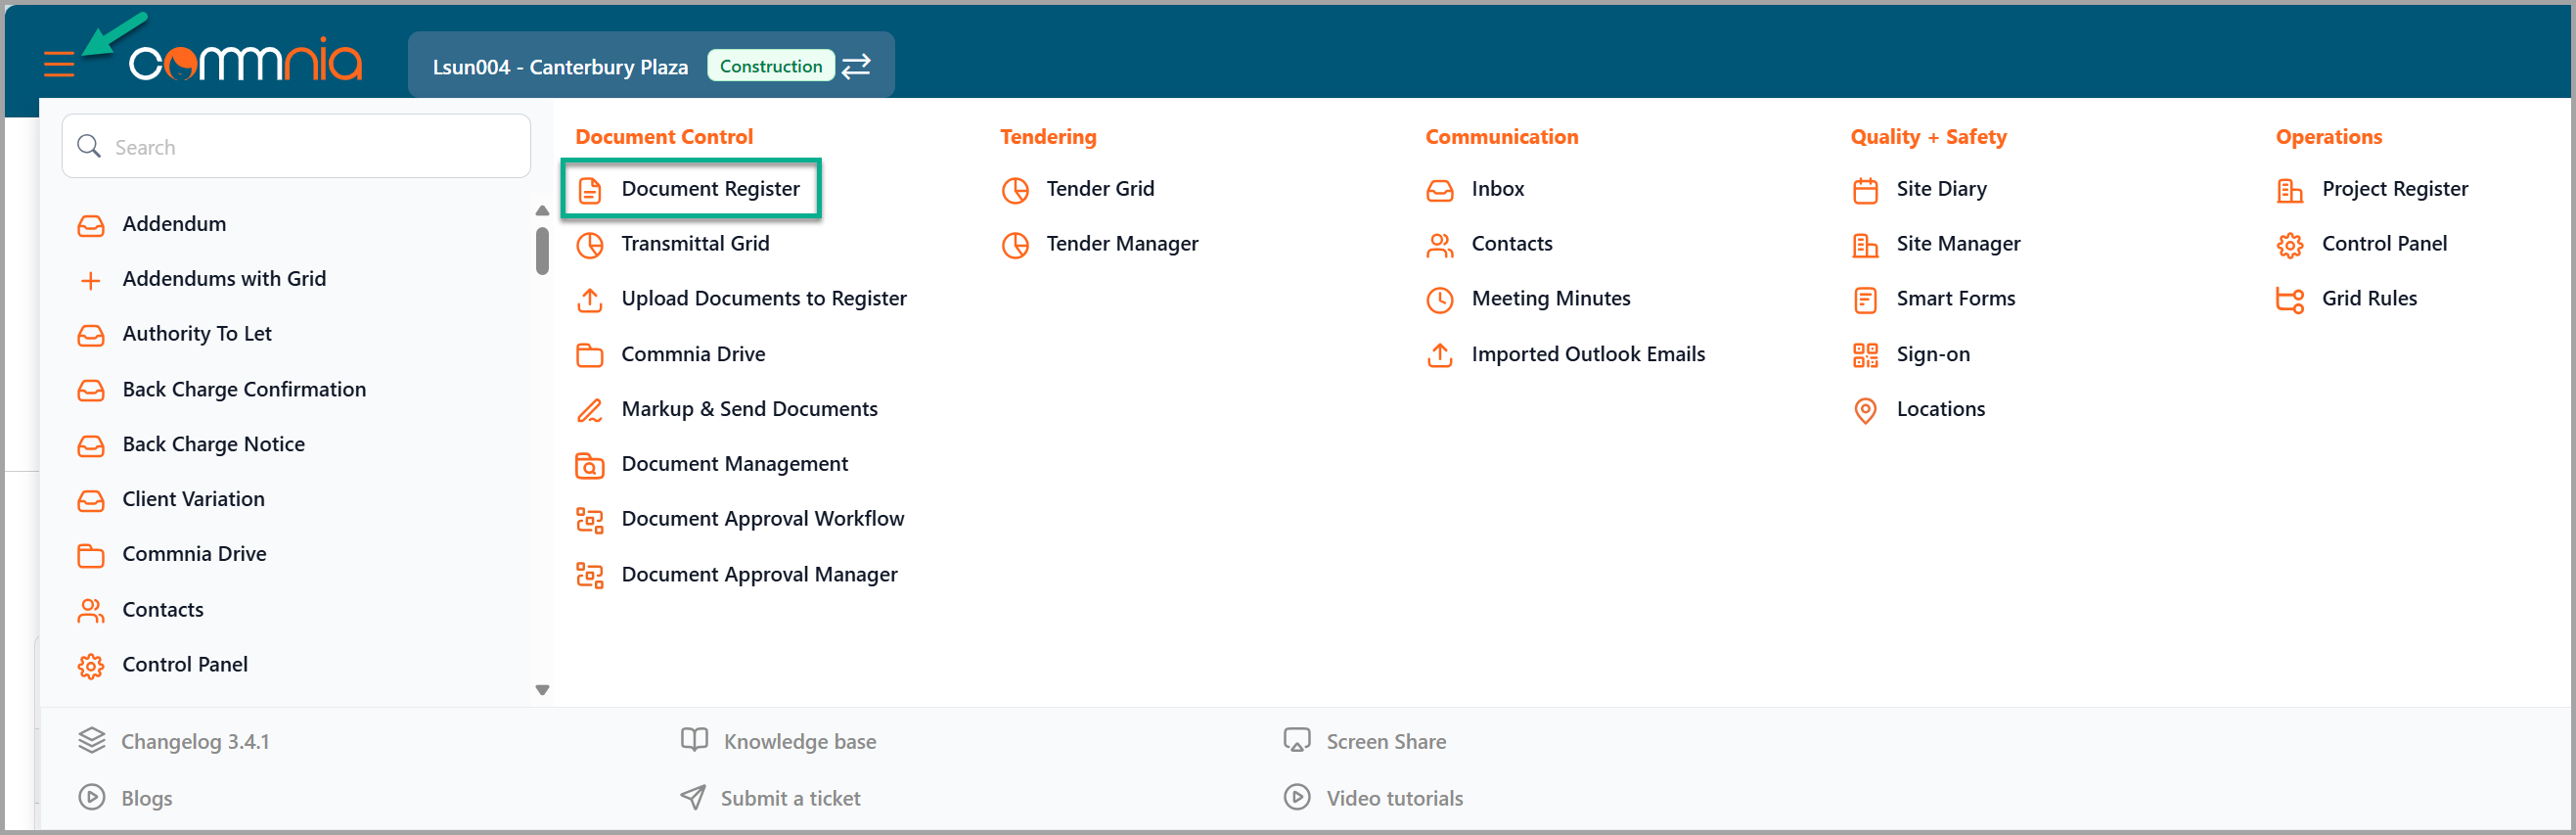2576x835 pixels.
Task: Click the Construction badge
Action: pyautogui.click(x=770, y=66)
